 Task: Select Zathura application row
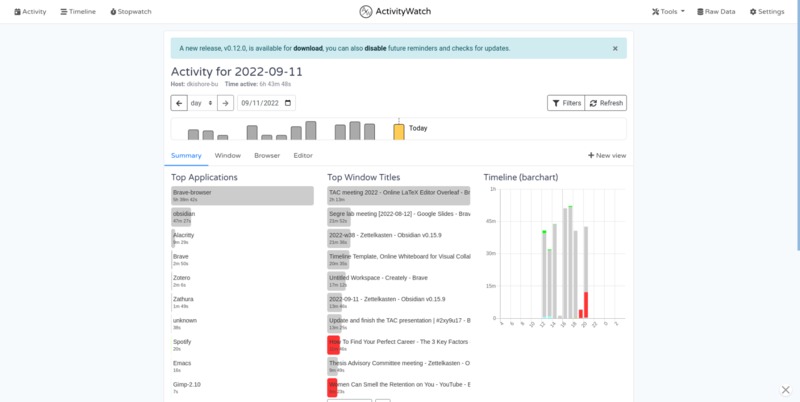242,303
